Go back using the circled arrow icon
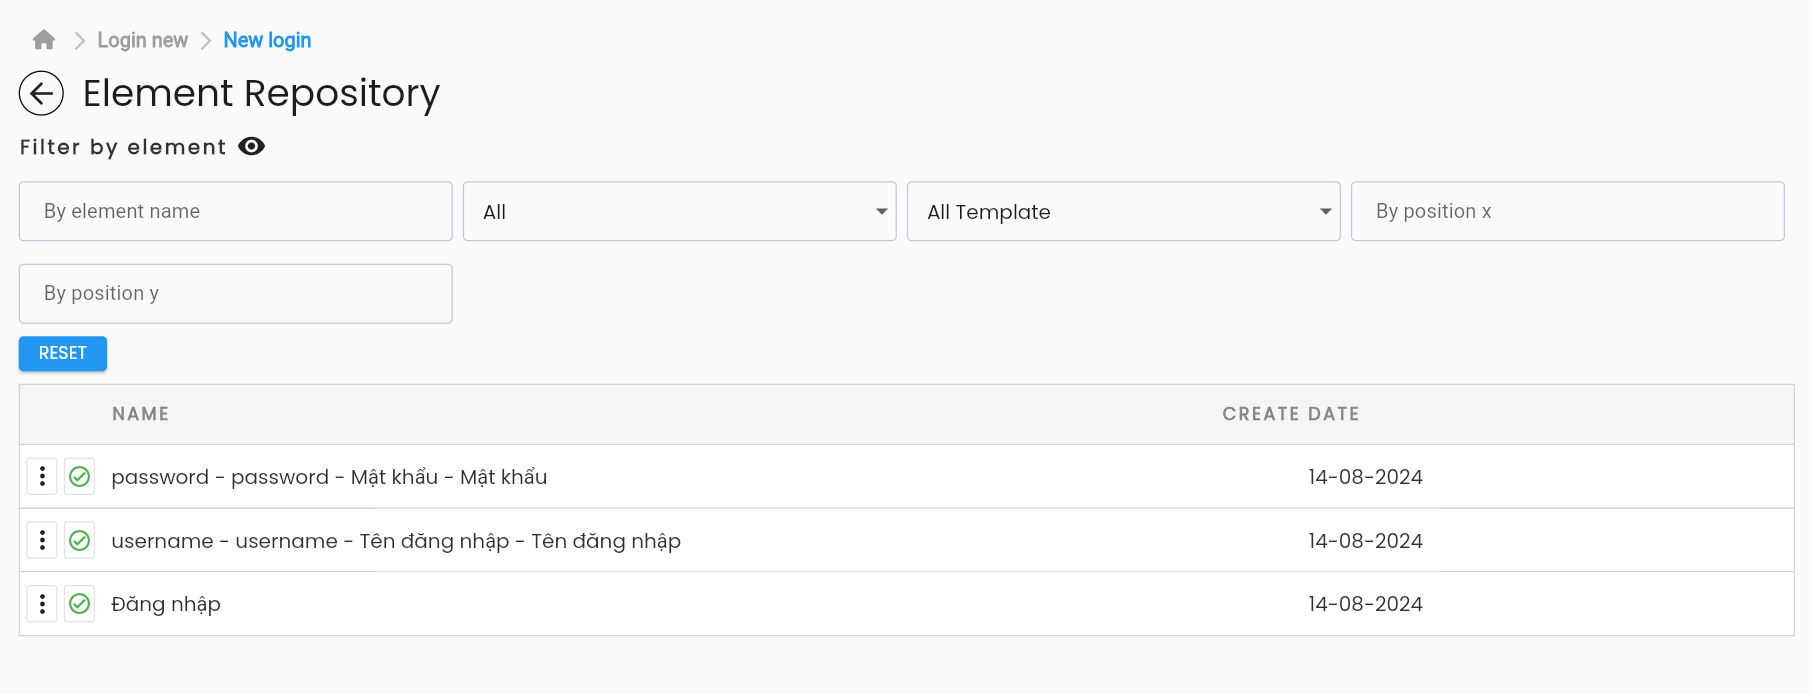 tap(41, 94)
